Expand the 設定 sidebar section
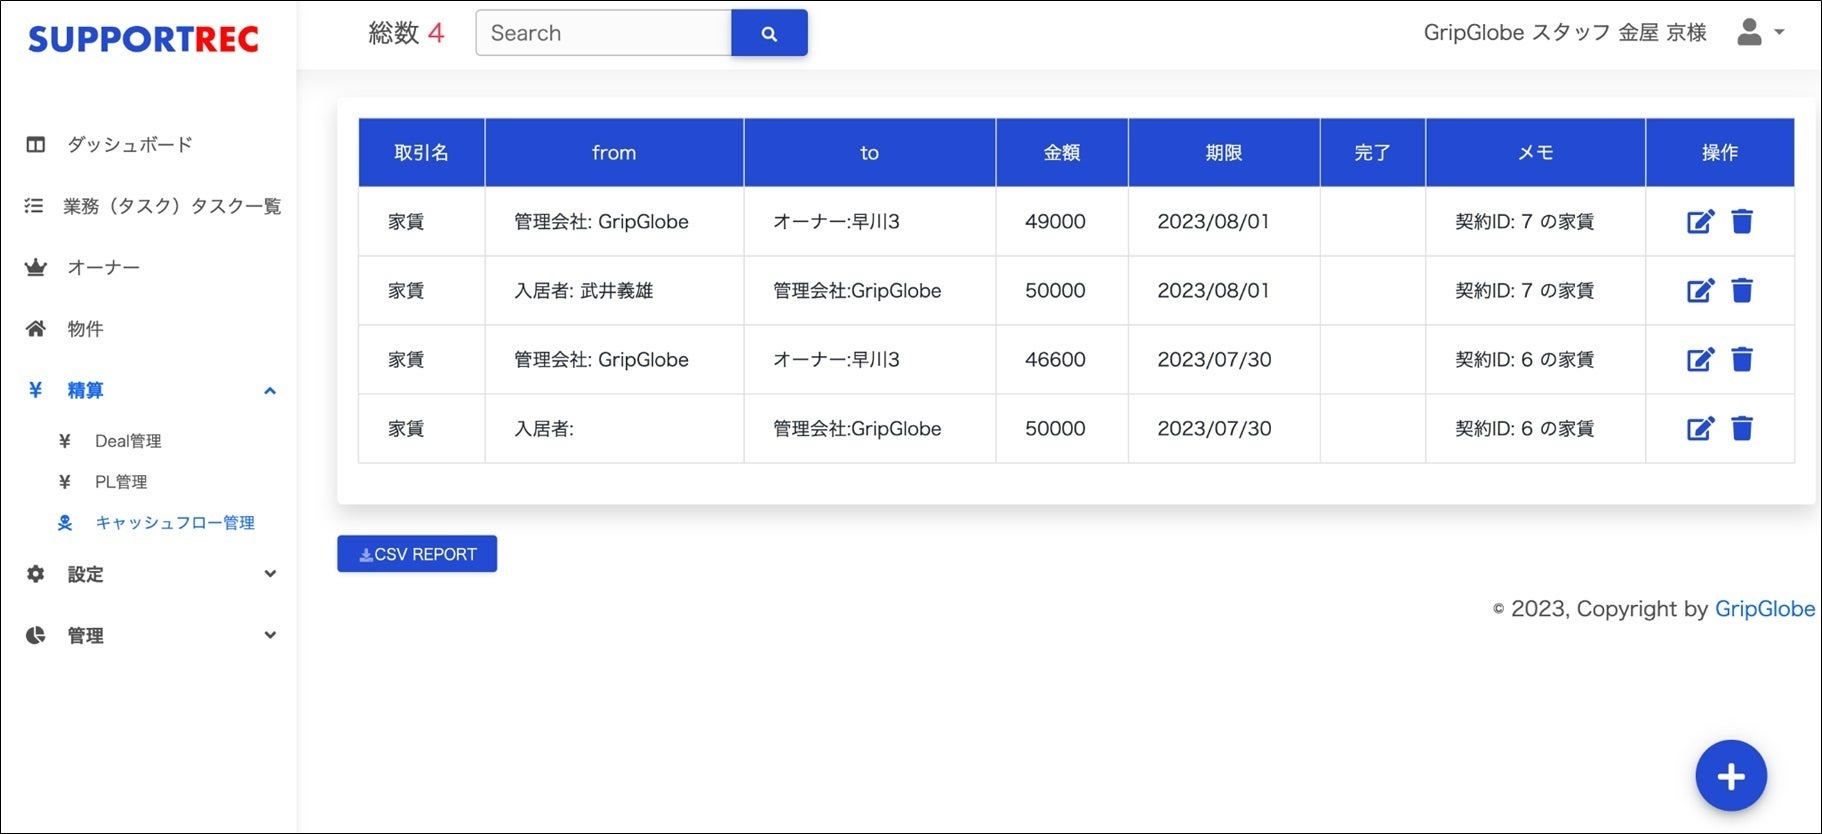 pos(269,574)
